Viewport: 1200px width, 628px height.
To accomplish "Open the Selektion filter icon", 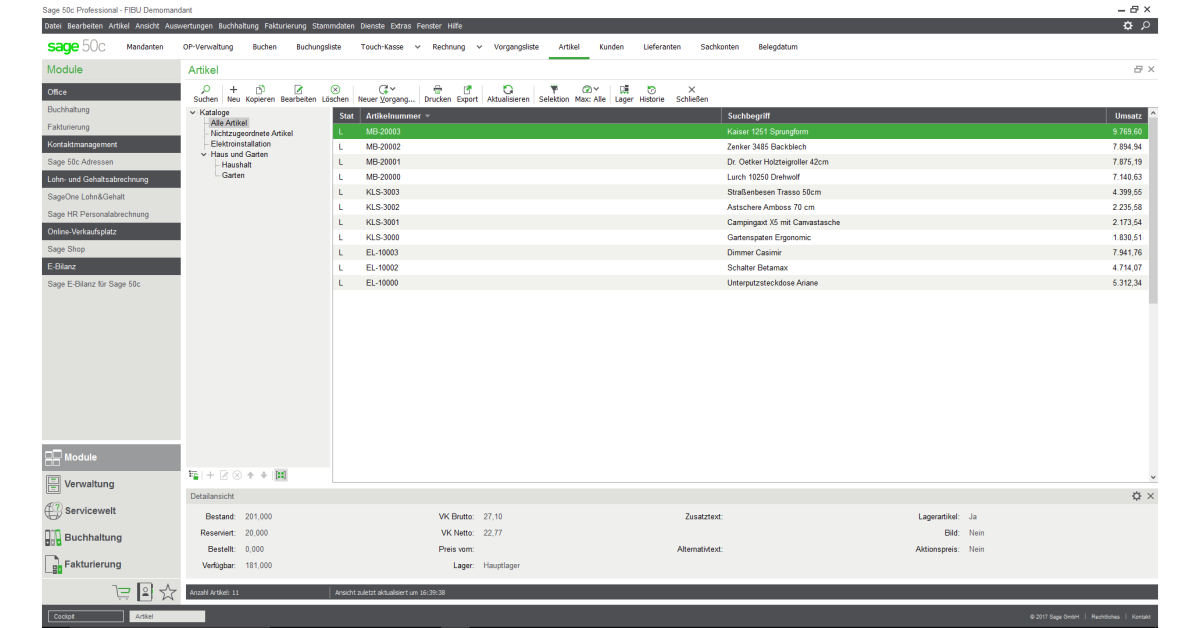I will [x=554, y=90].
